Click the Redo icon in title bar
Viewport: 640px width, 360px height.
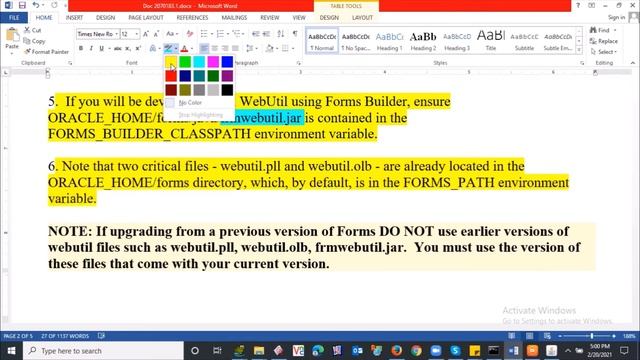click(54, 5)
